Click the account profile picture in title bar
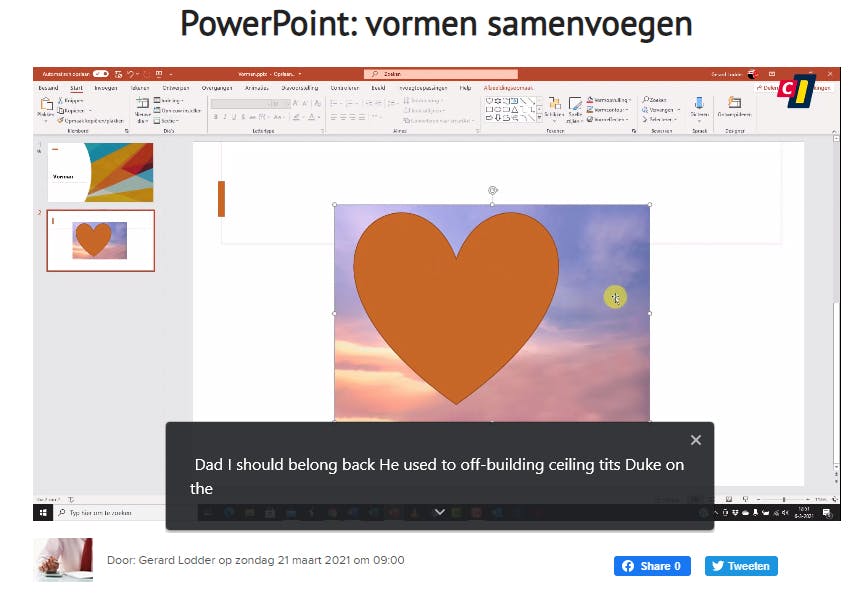 (752, 74)
